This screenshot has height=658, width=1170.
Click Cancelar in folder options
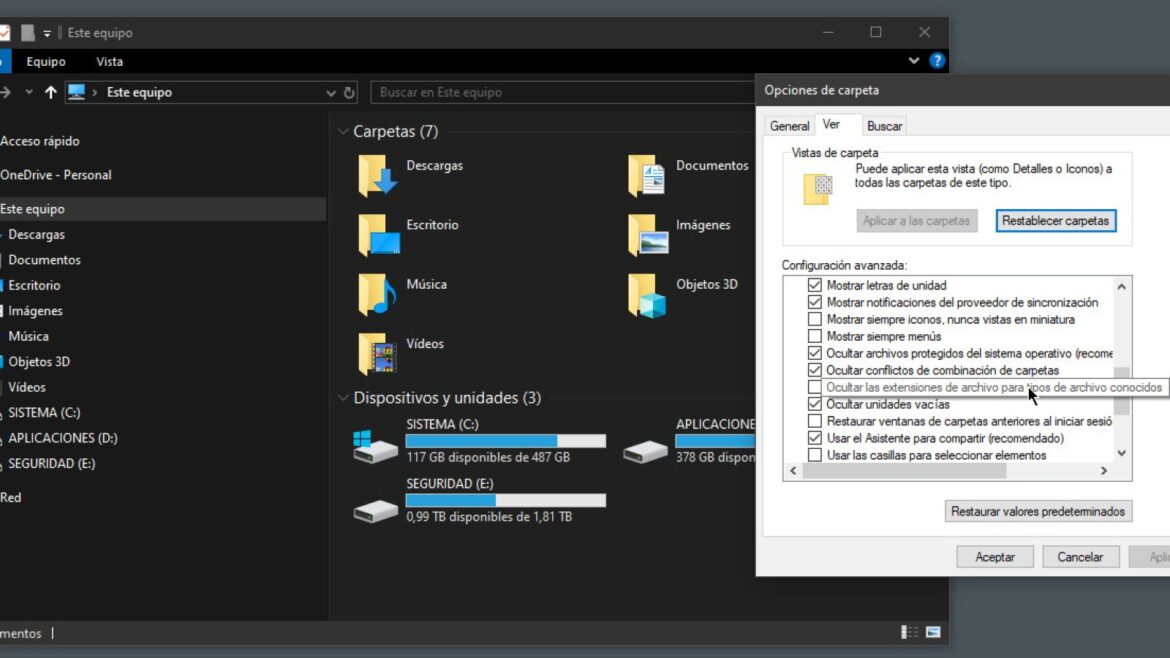click(x=1080, y=557)
